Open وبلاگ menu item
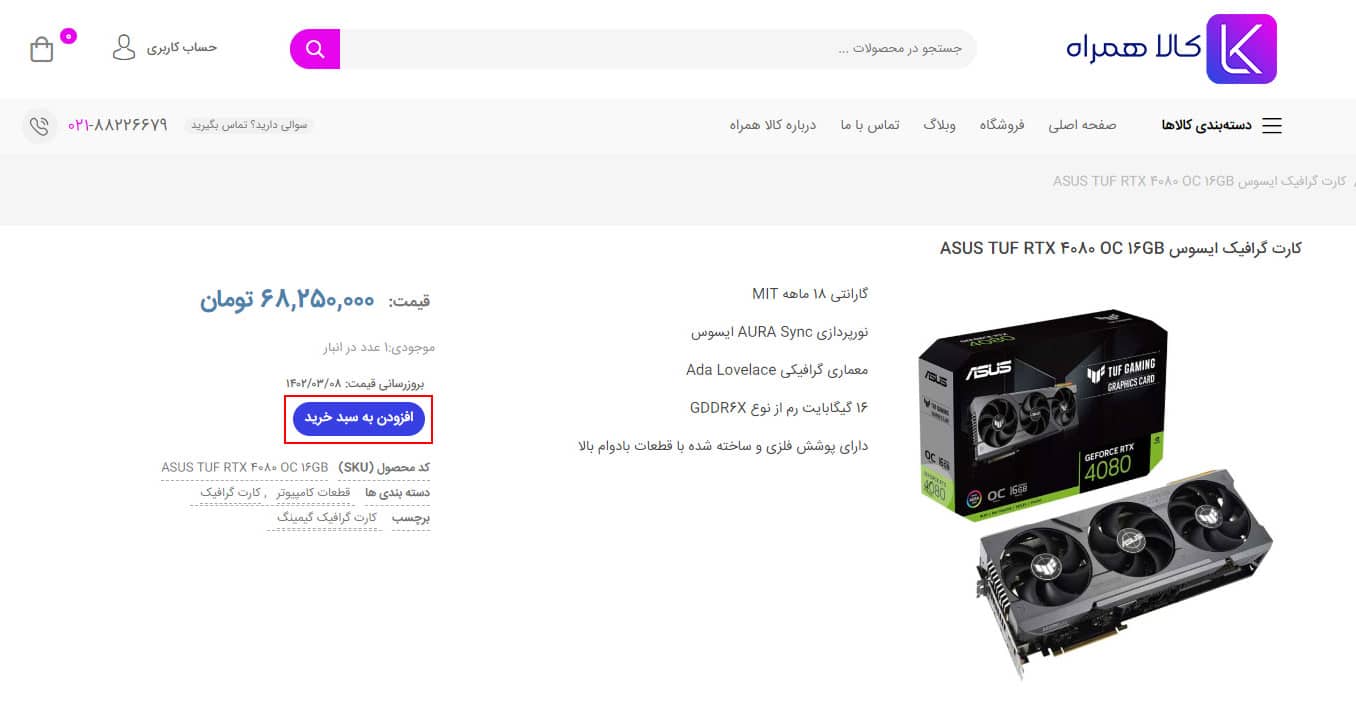1356x708 pixels. tap(939, 125)
